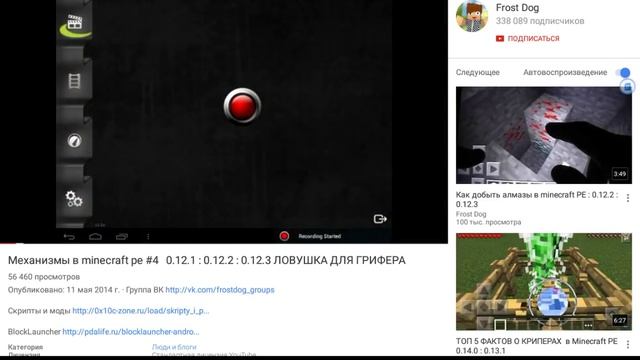Open options menu for diamonds video

click(x=628, y=198)
